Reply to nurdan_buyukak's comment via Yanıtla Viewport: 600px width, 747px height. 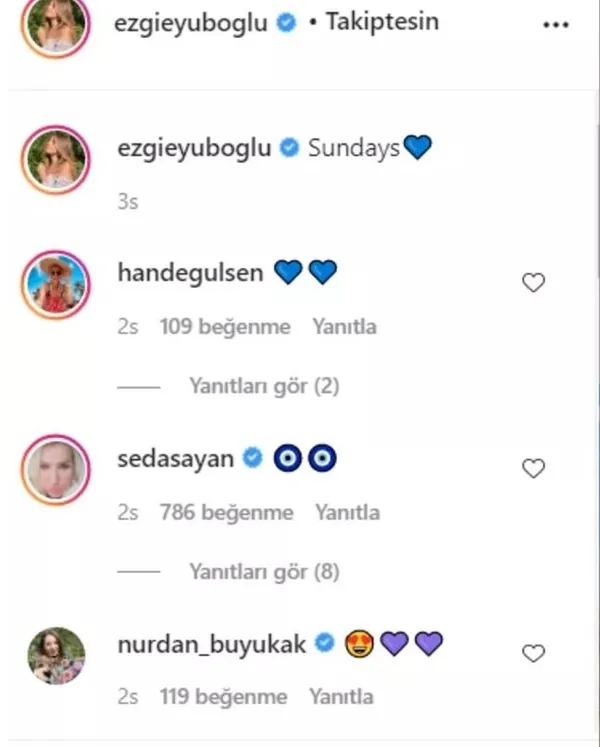click(341, 697)
